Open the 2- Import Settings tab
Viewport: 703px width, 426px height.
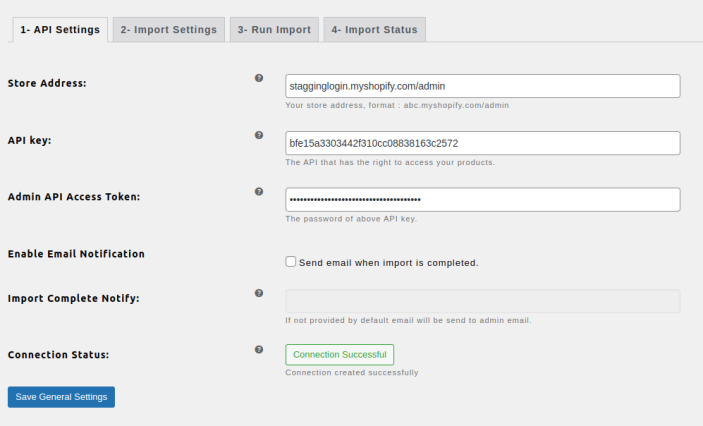[168, 30]
